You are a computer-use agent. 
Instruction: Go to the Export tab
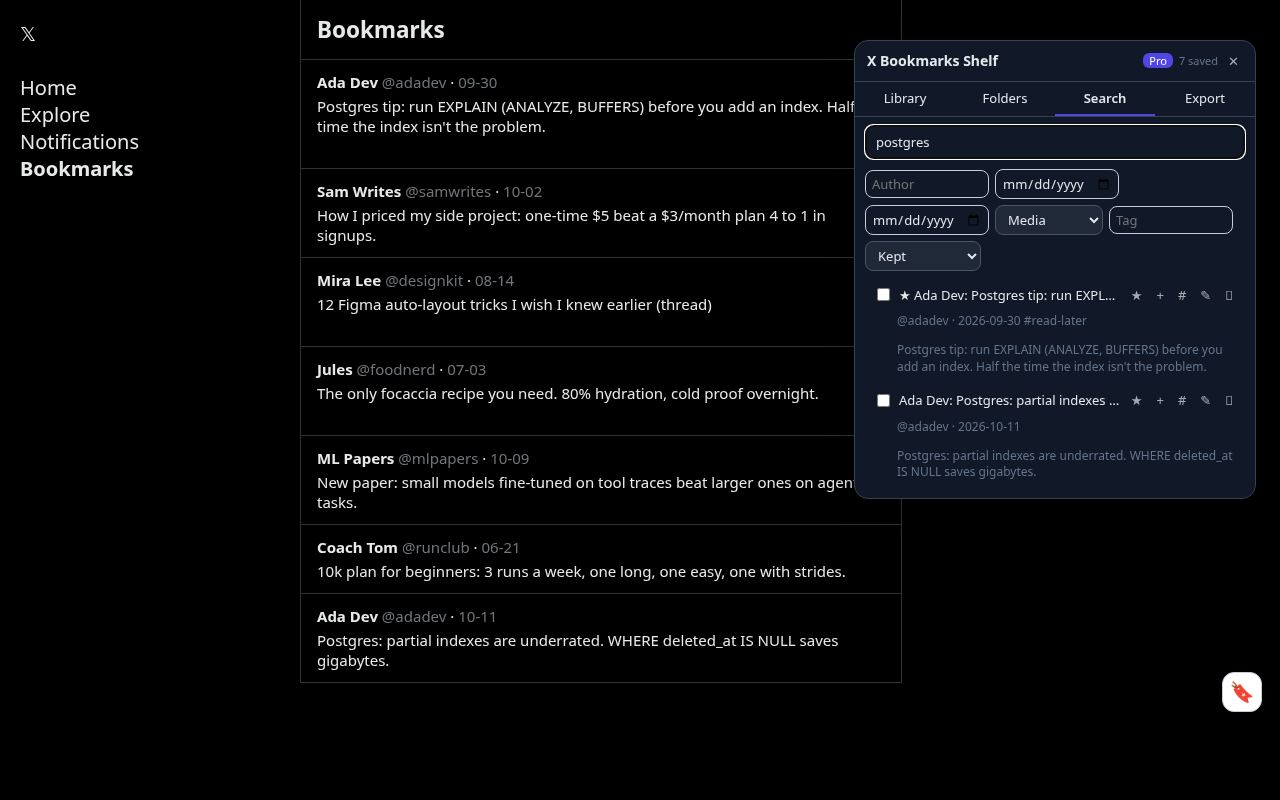click(x=1205, y=98)
